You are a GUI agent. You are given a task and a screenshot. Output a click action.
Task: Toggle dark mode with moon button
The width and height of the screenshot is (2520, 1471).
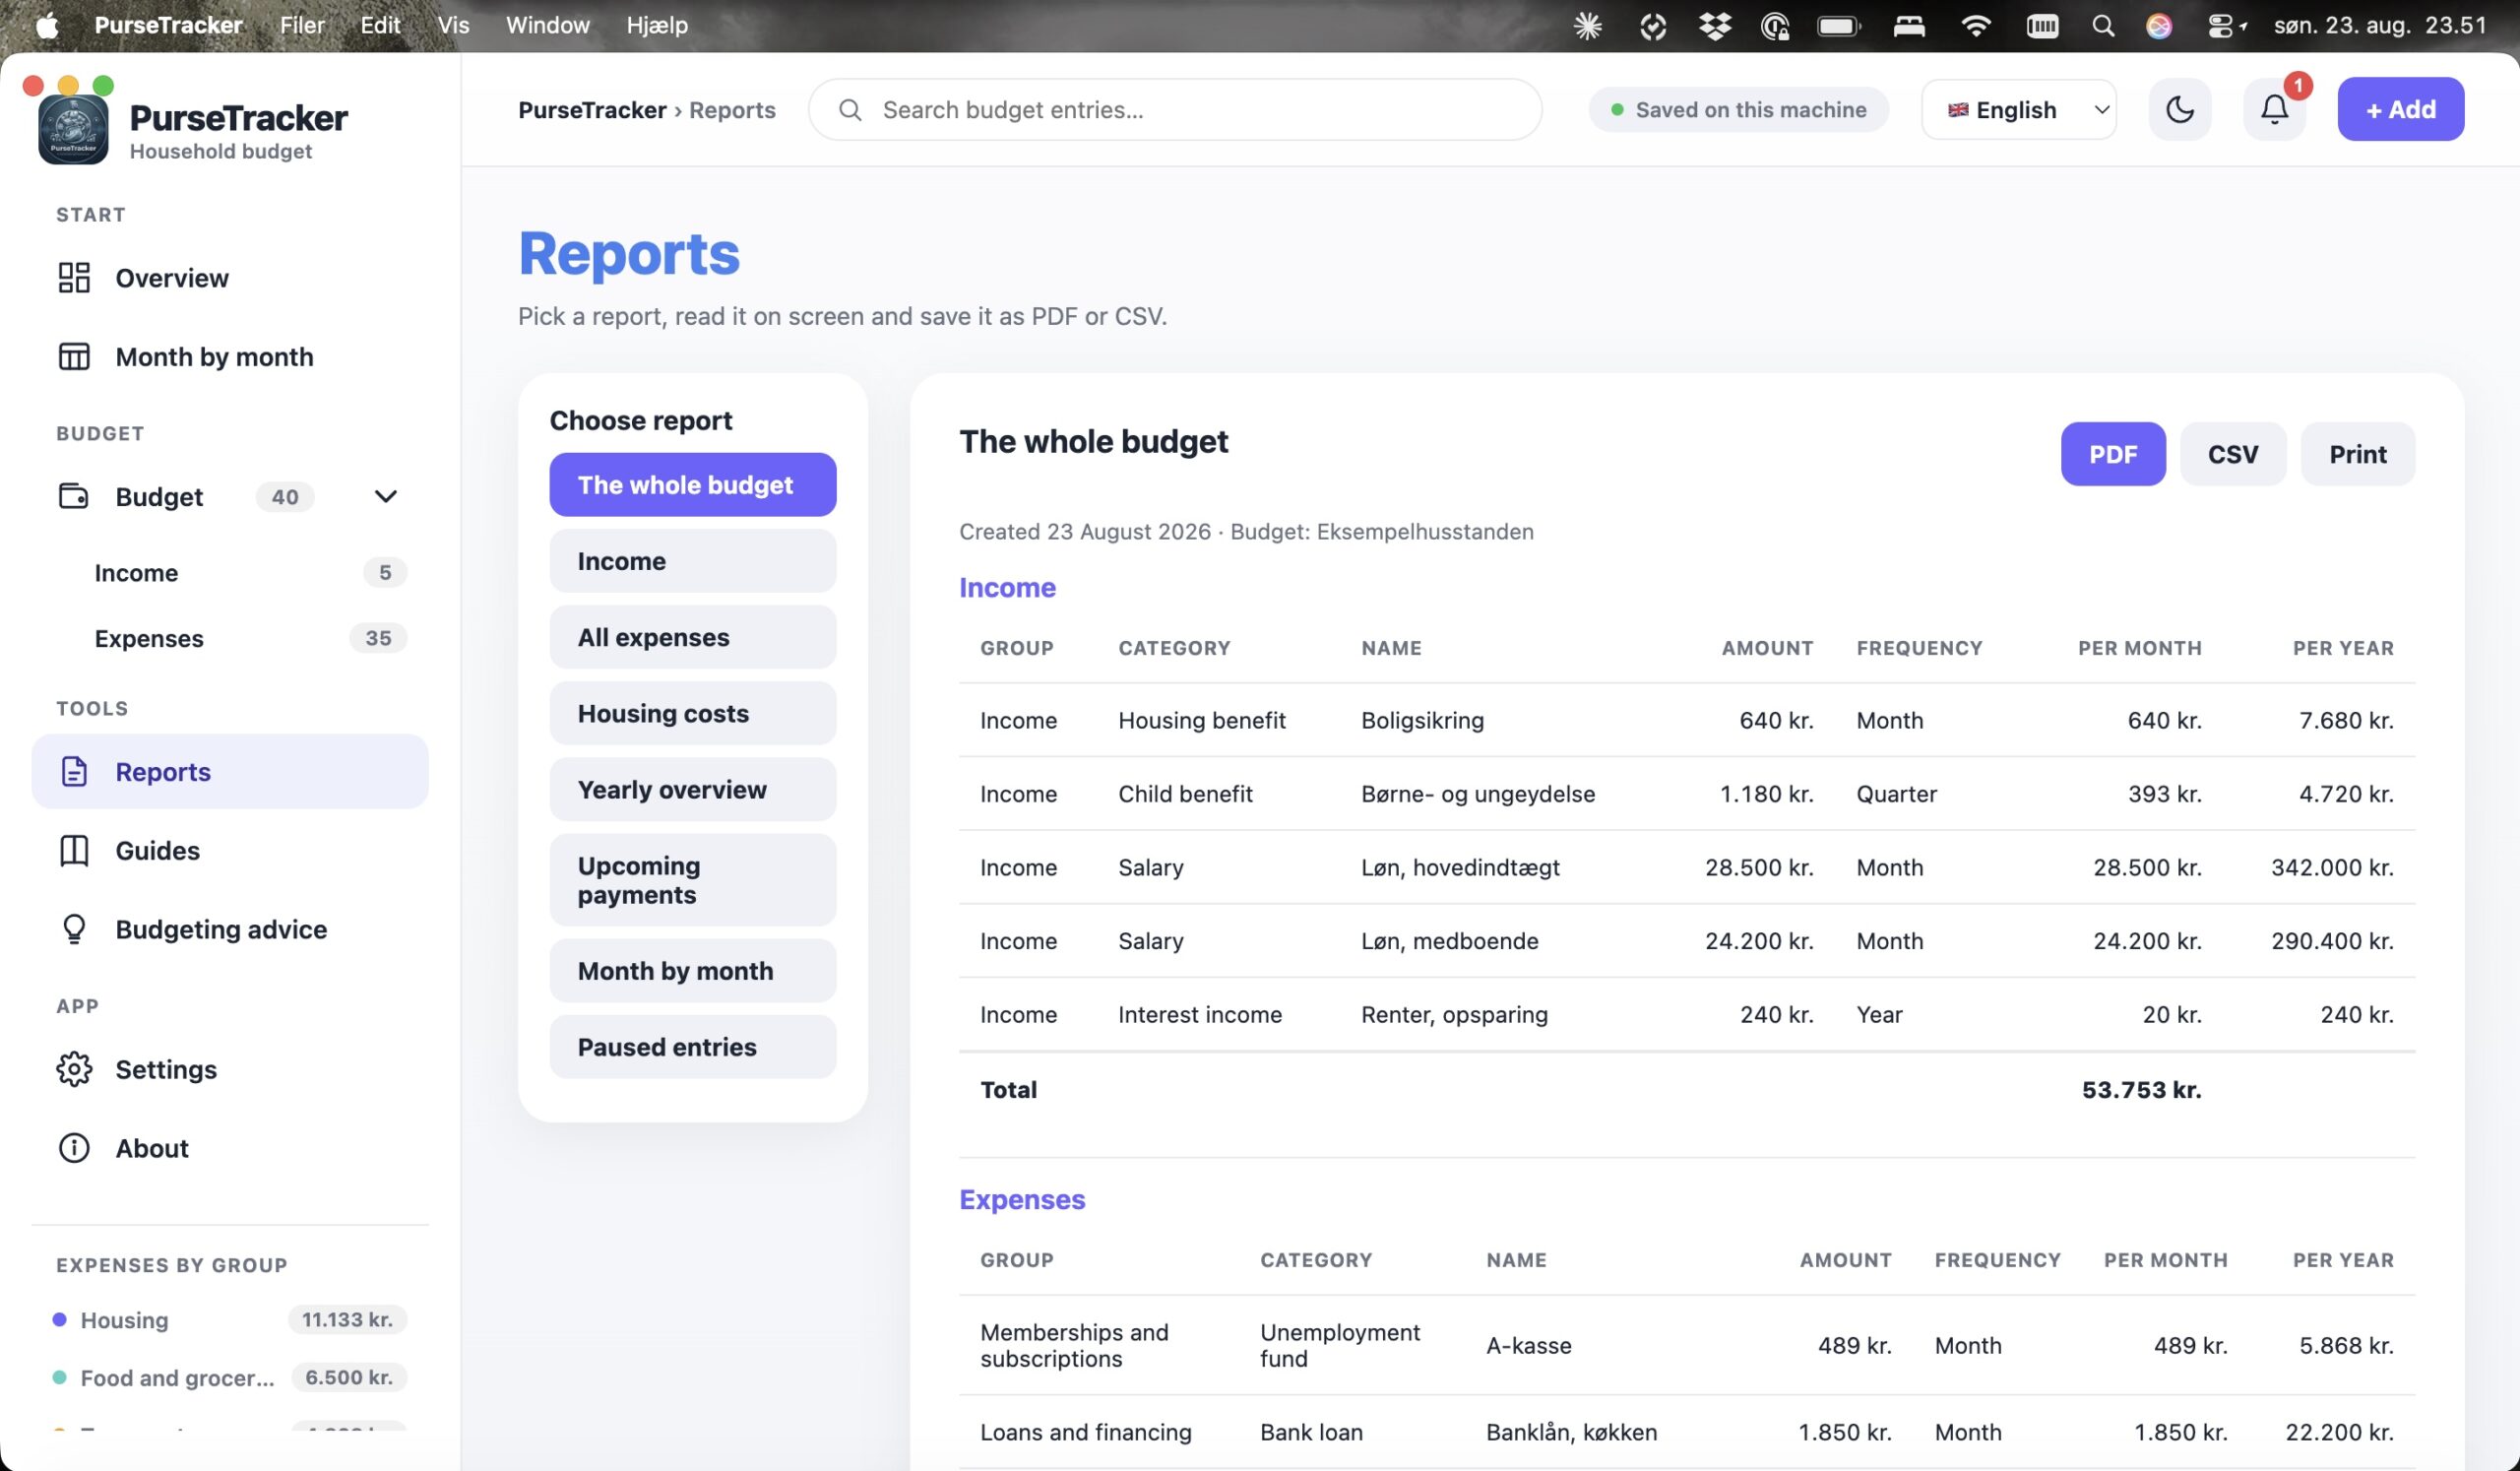coord(2180,109)
